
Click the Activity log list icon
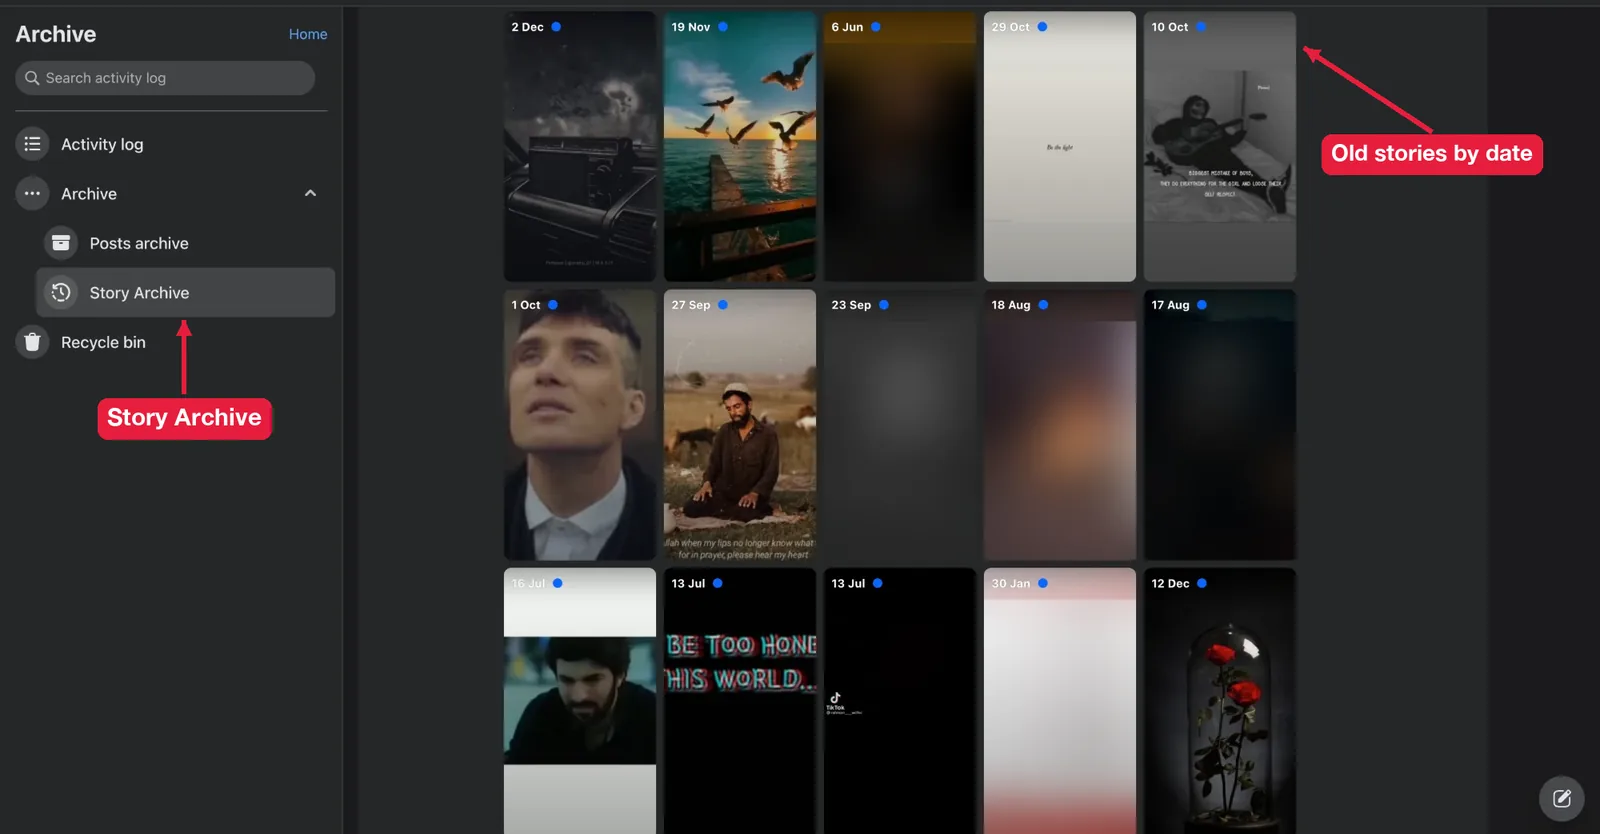[x=32, y=144]
